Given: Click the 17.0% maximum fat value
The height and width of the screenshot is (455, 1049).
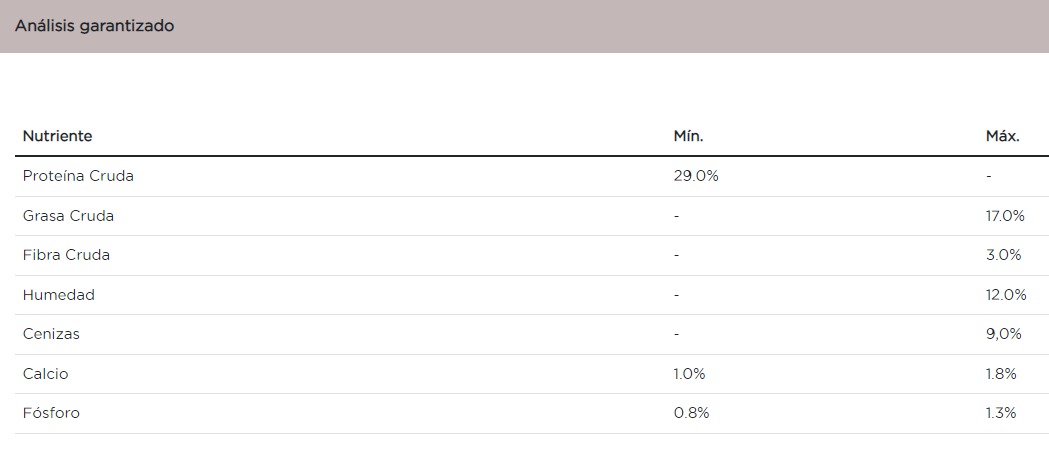Looking at the screenshot, I should point(1006,216).
